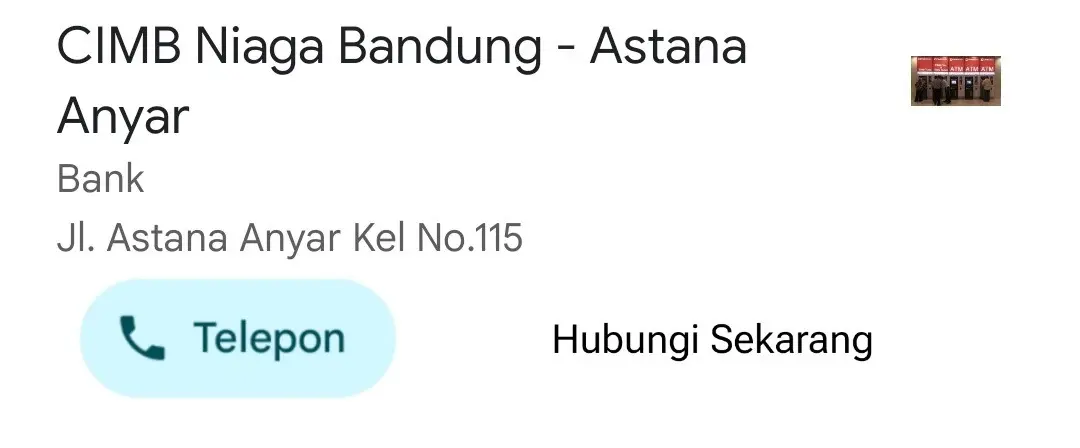Click CIMB in the listing title
The image size is (1080, 448).
[119, 47]
